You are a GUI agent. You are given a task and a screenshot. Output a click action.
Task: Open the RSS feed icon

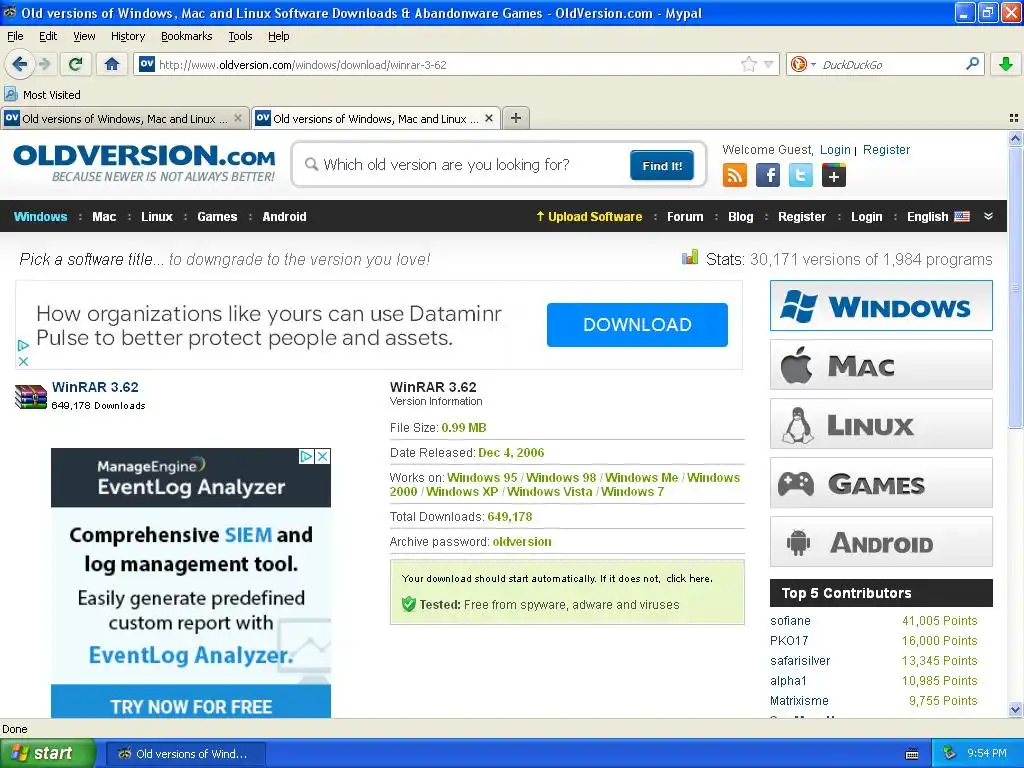tap(735, 175)
